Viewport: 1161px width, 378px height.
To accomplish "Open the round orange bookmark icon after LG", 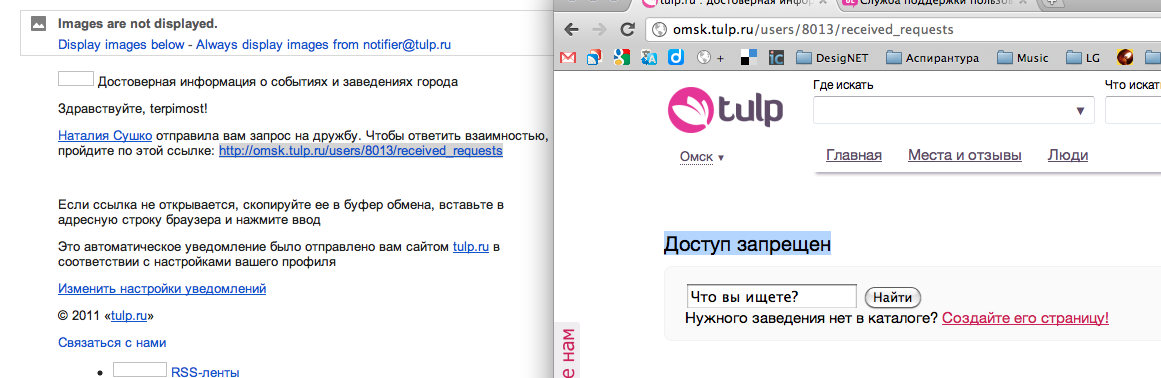I will tap(1125, 57).
